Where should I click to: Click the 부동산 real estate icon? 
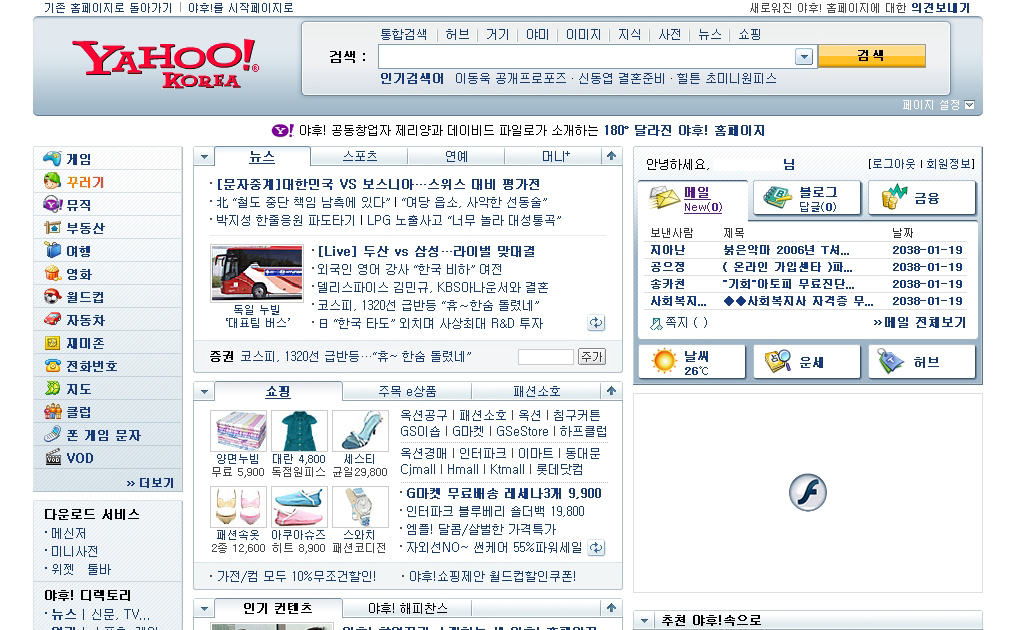(x=52, y=227)
